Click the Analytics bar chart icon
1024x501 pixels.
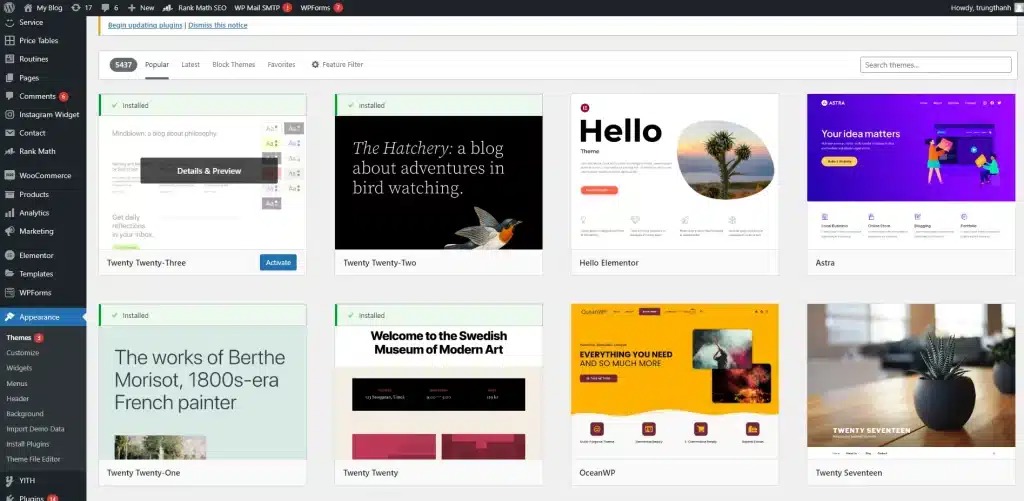(x=9, y=212)
